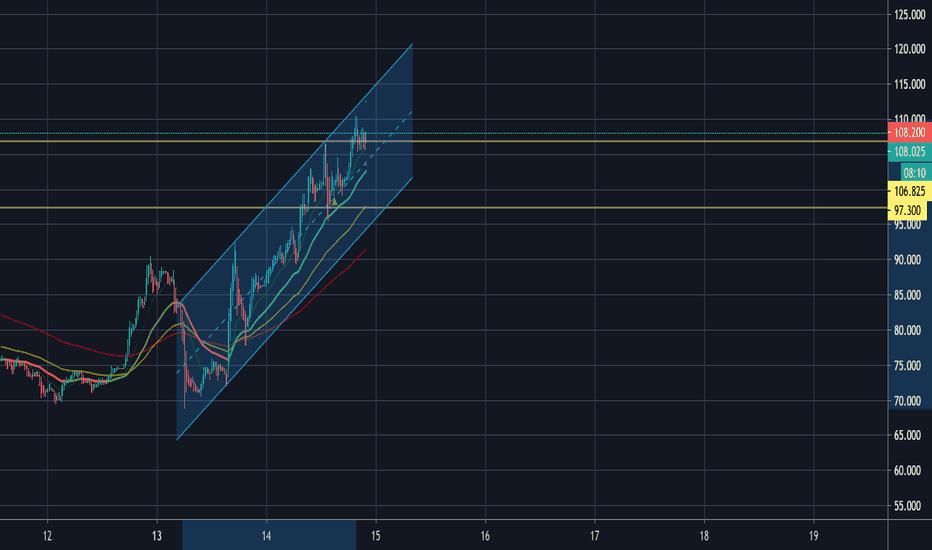Click the 80.000 price axis label
This screenshot has height=550, width=932.
coord(908,330)
